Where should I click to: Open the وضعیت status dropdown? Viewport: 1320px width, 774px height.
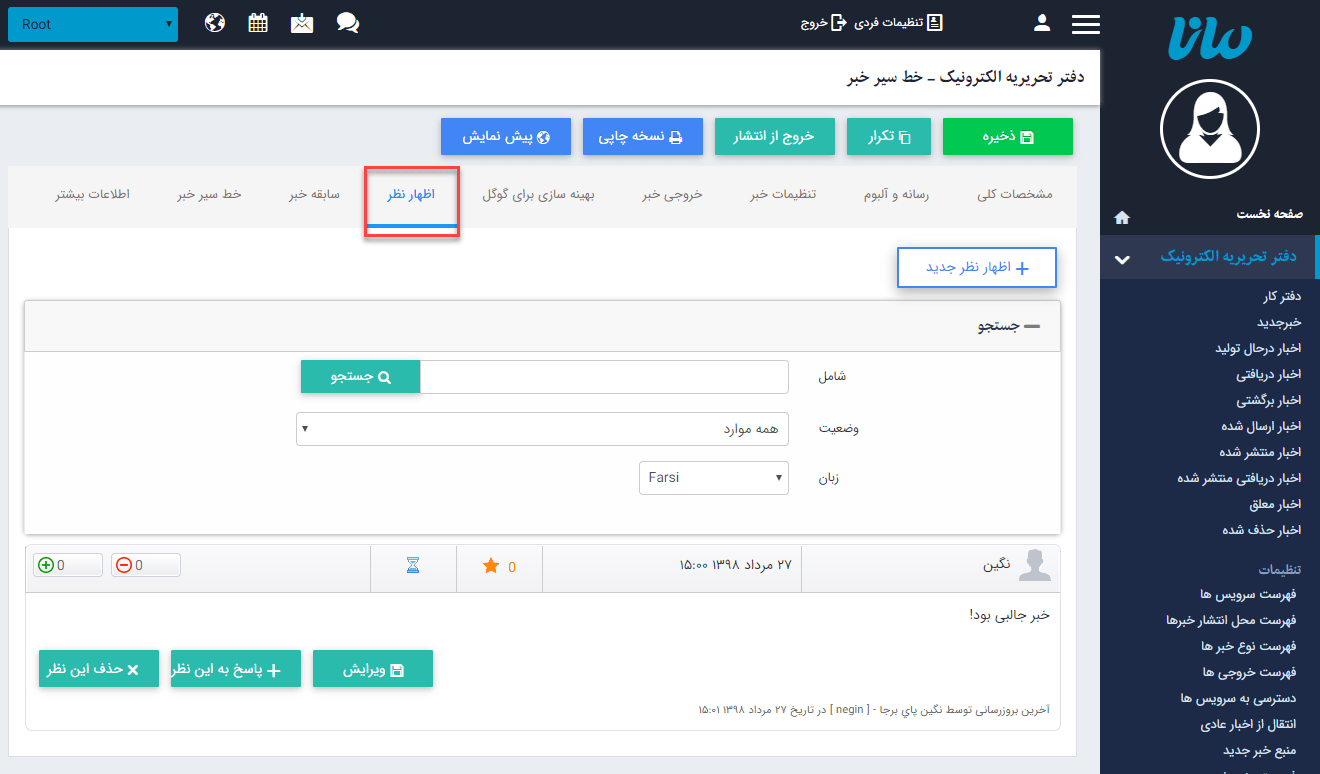point(542,428)
